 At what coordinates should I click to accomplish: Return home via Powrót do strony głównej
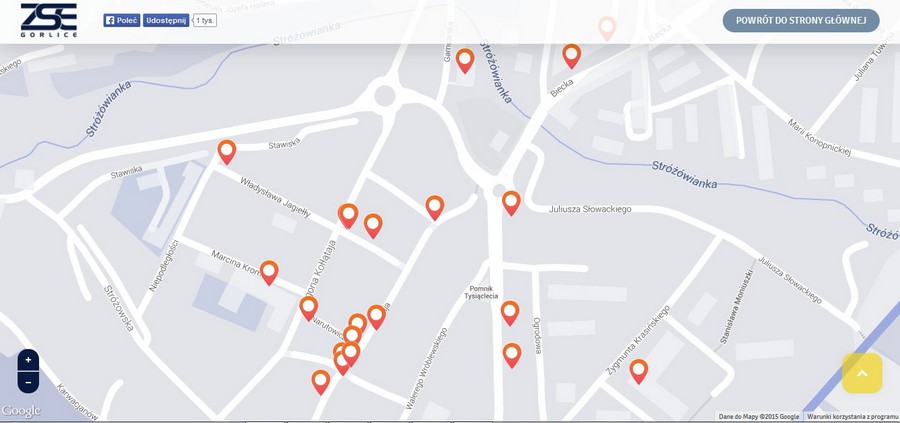coord(801,21)
